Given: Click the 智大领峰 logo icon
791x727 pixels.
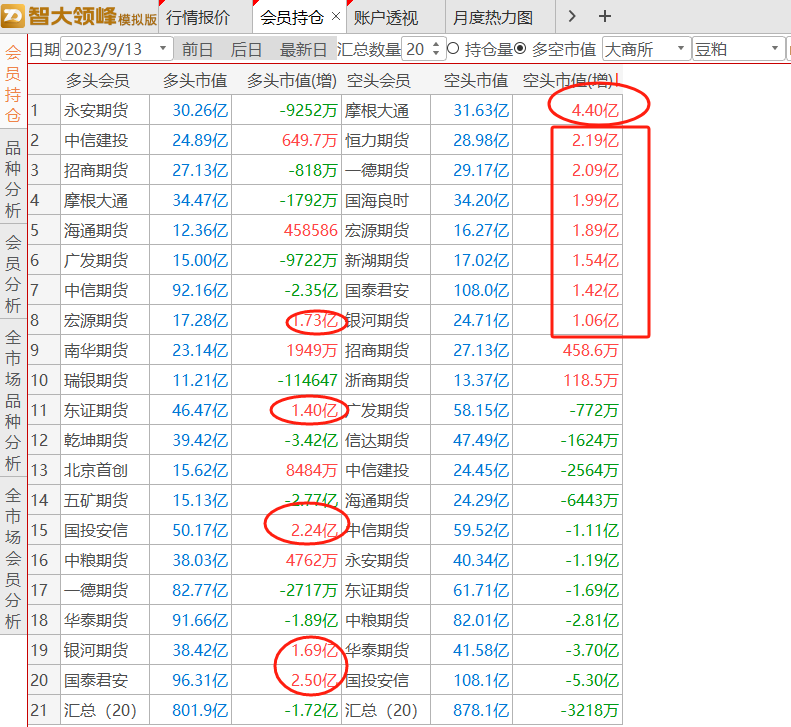Looking at the screenshot, I should 13,16.
